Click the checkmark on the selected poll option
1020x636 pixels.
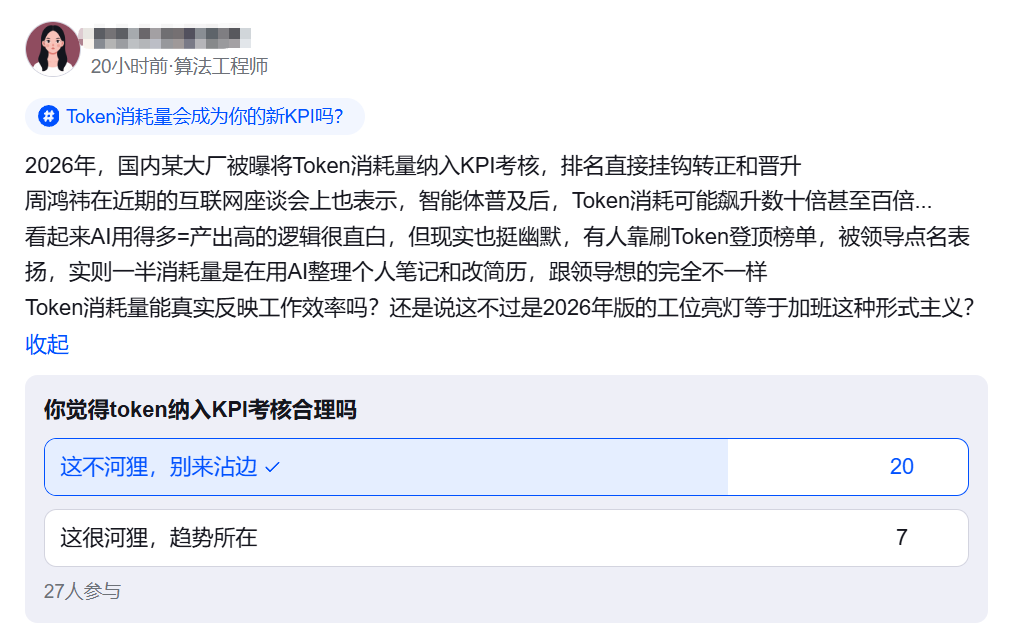[x=273, y=467]
